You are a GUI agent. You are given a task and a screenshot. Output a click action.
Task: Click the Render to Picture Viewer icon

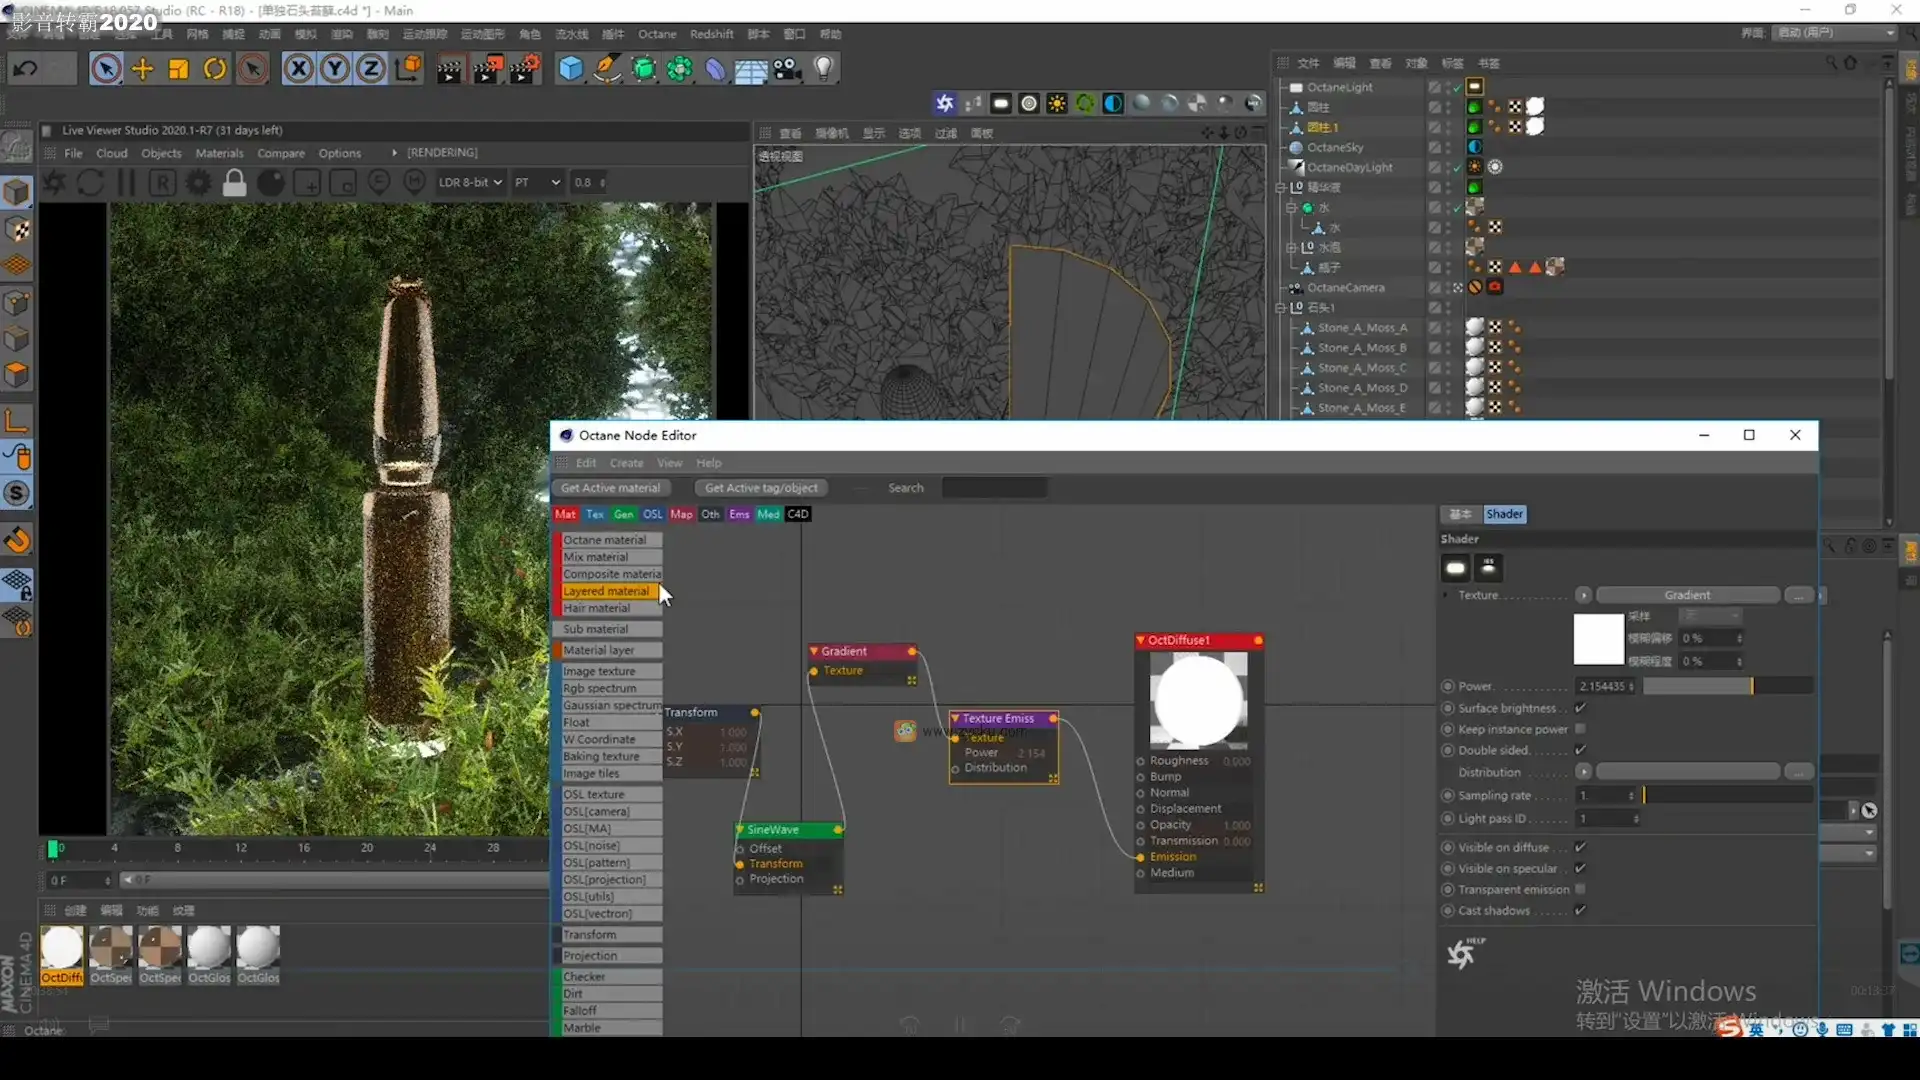(487, 69)
